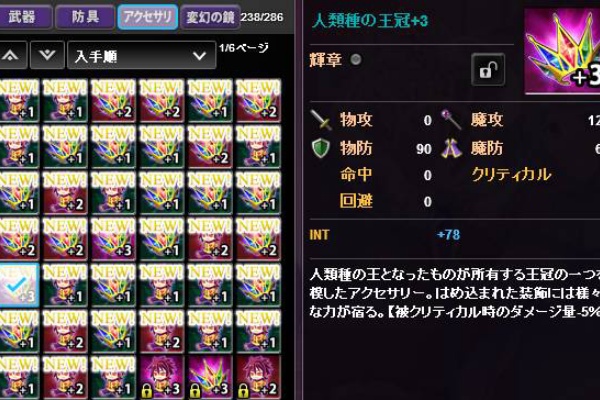
Task: Click the INT +78 bonus value
Action: pos(448,234)
